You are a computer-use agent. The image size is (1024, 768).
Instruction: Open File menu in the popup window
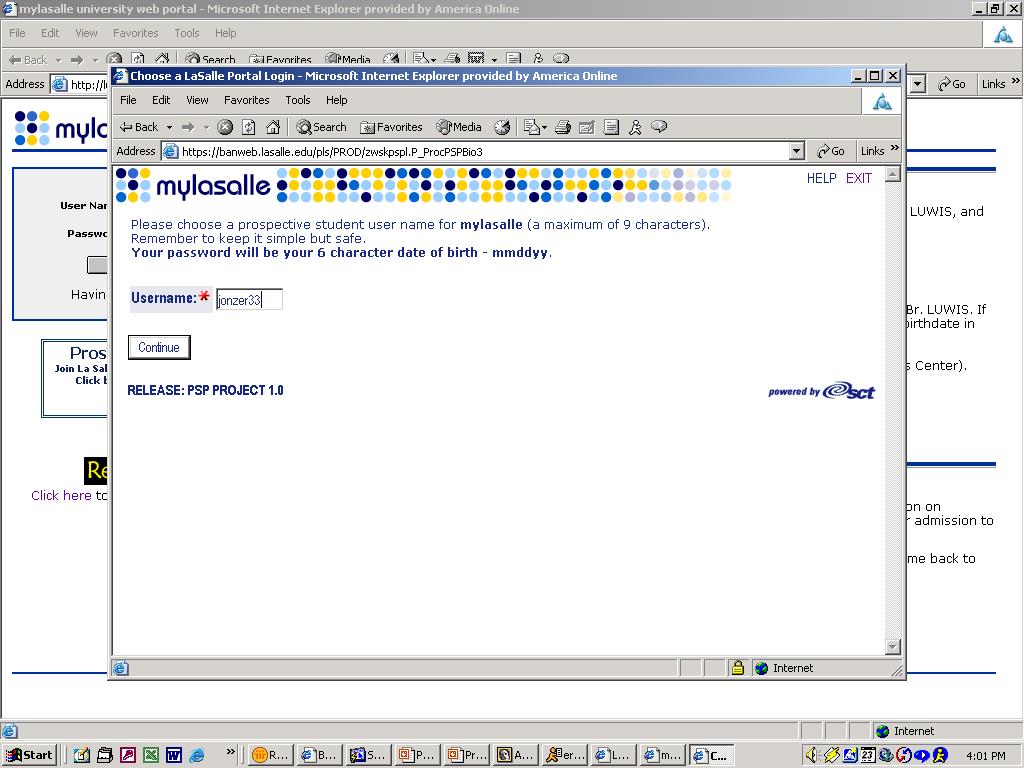coord(128,100)
